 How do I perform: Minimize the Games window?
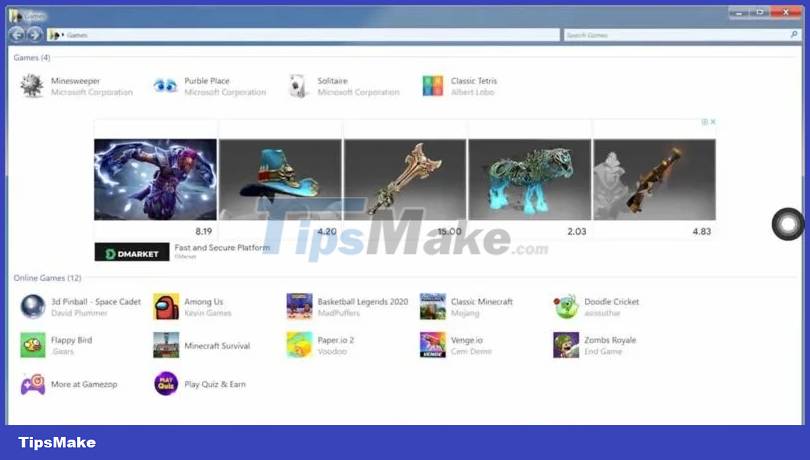click(739, 12)
